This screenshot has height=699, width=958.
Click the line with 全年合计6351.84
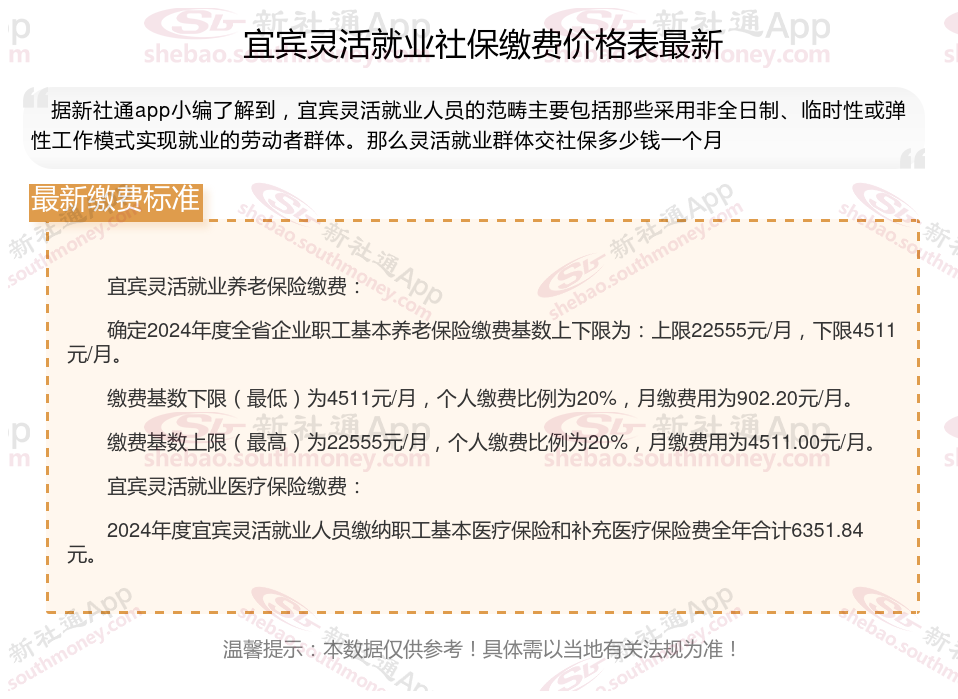tap(465, 542)
